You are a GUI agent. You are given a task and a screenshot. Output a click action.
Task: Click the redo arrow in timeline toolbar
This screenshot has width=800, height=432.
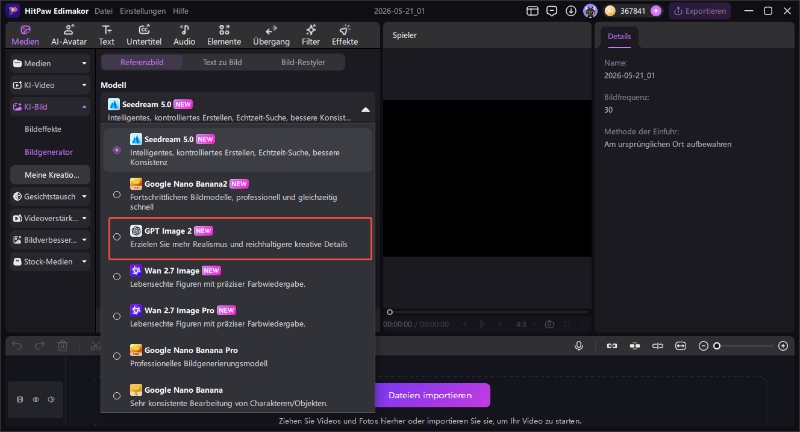coord(40,346)
